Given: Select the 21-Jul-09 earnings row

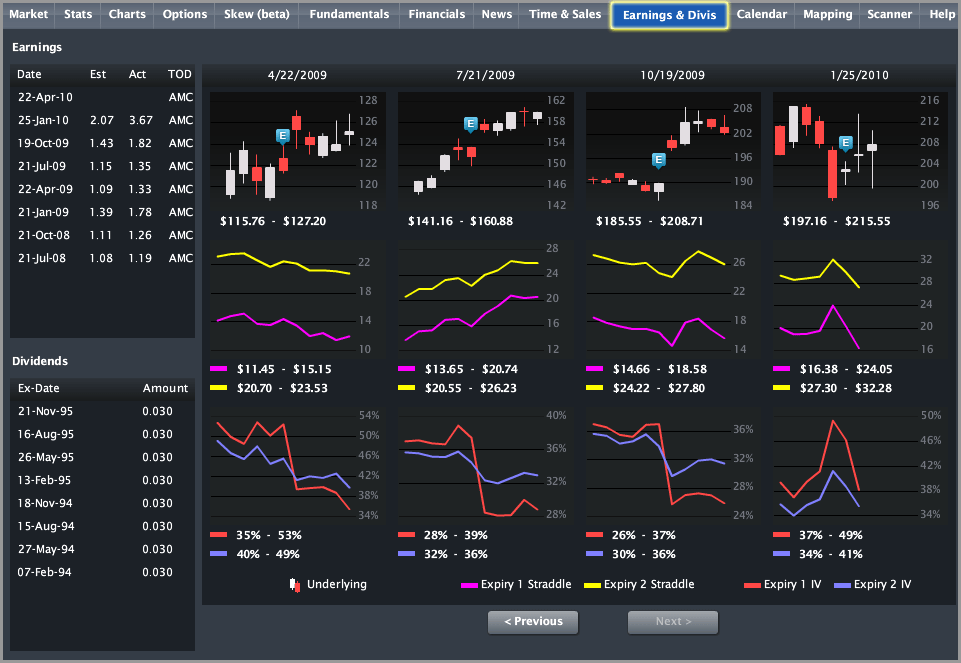Looking at the screenshot, I should 102,166.
